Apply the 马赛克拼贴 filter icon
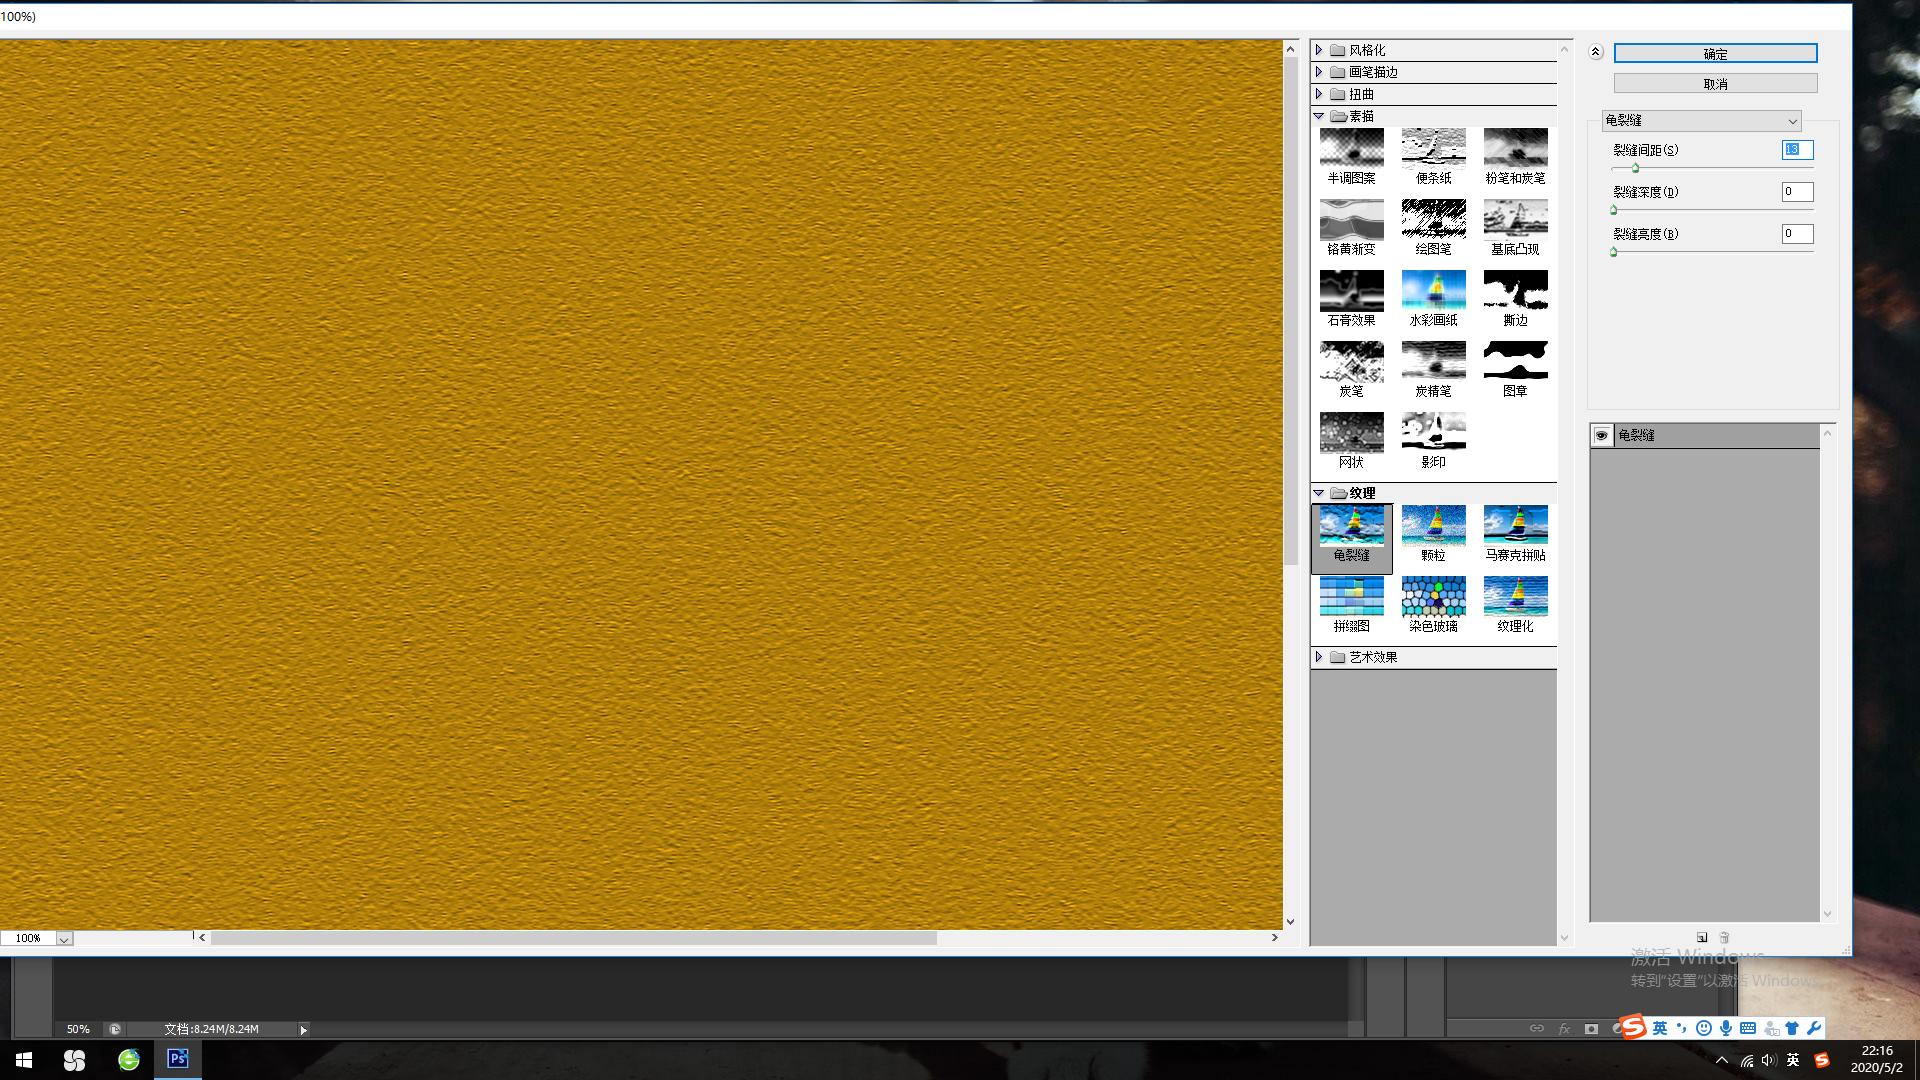1920x1080 pixels. (x=1515, y=526)
